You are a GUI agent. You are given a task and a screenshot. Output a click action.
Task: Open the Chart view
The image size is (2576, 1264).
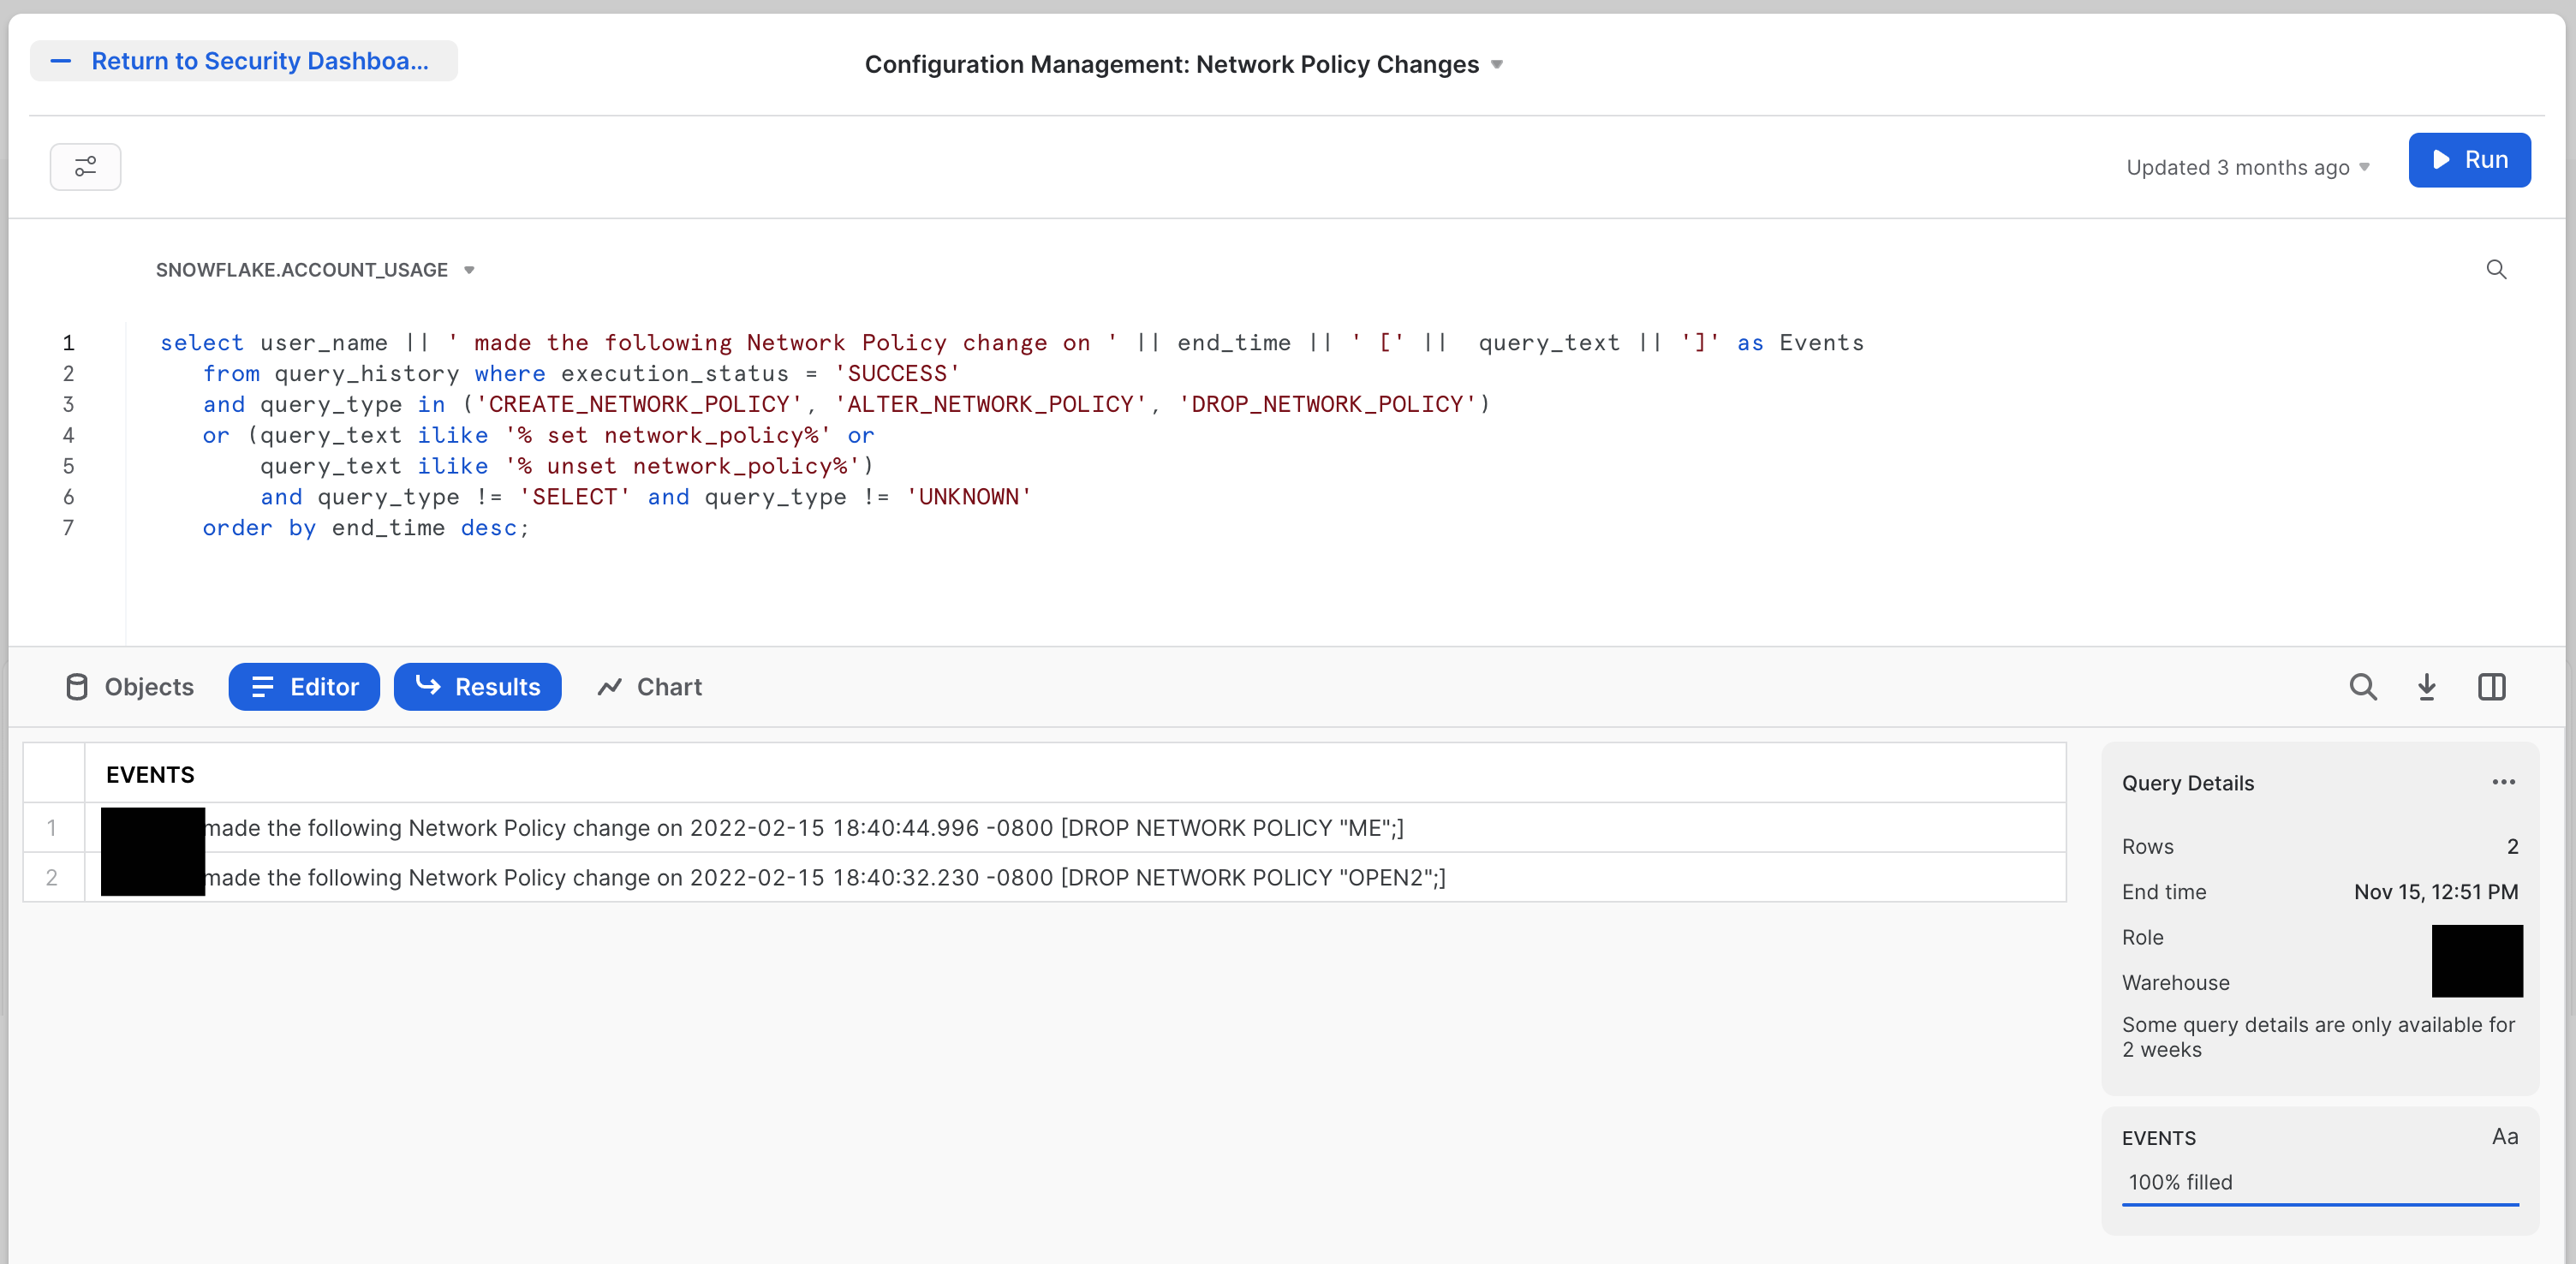click(648, 687)
